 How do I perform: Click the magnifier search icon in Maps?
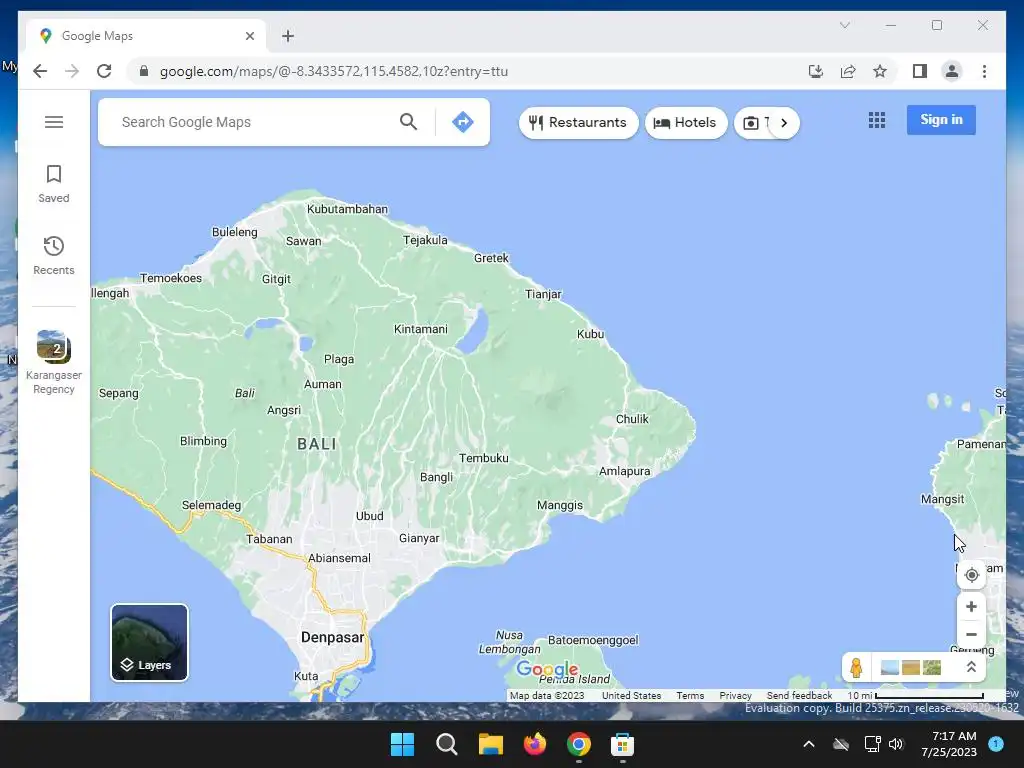click(408, 121)
